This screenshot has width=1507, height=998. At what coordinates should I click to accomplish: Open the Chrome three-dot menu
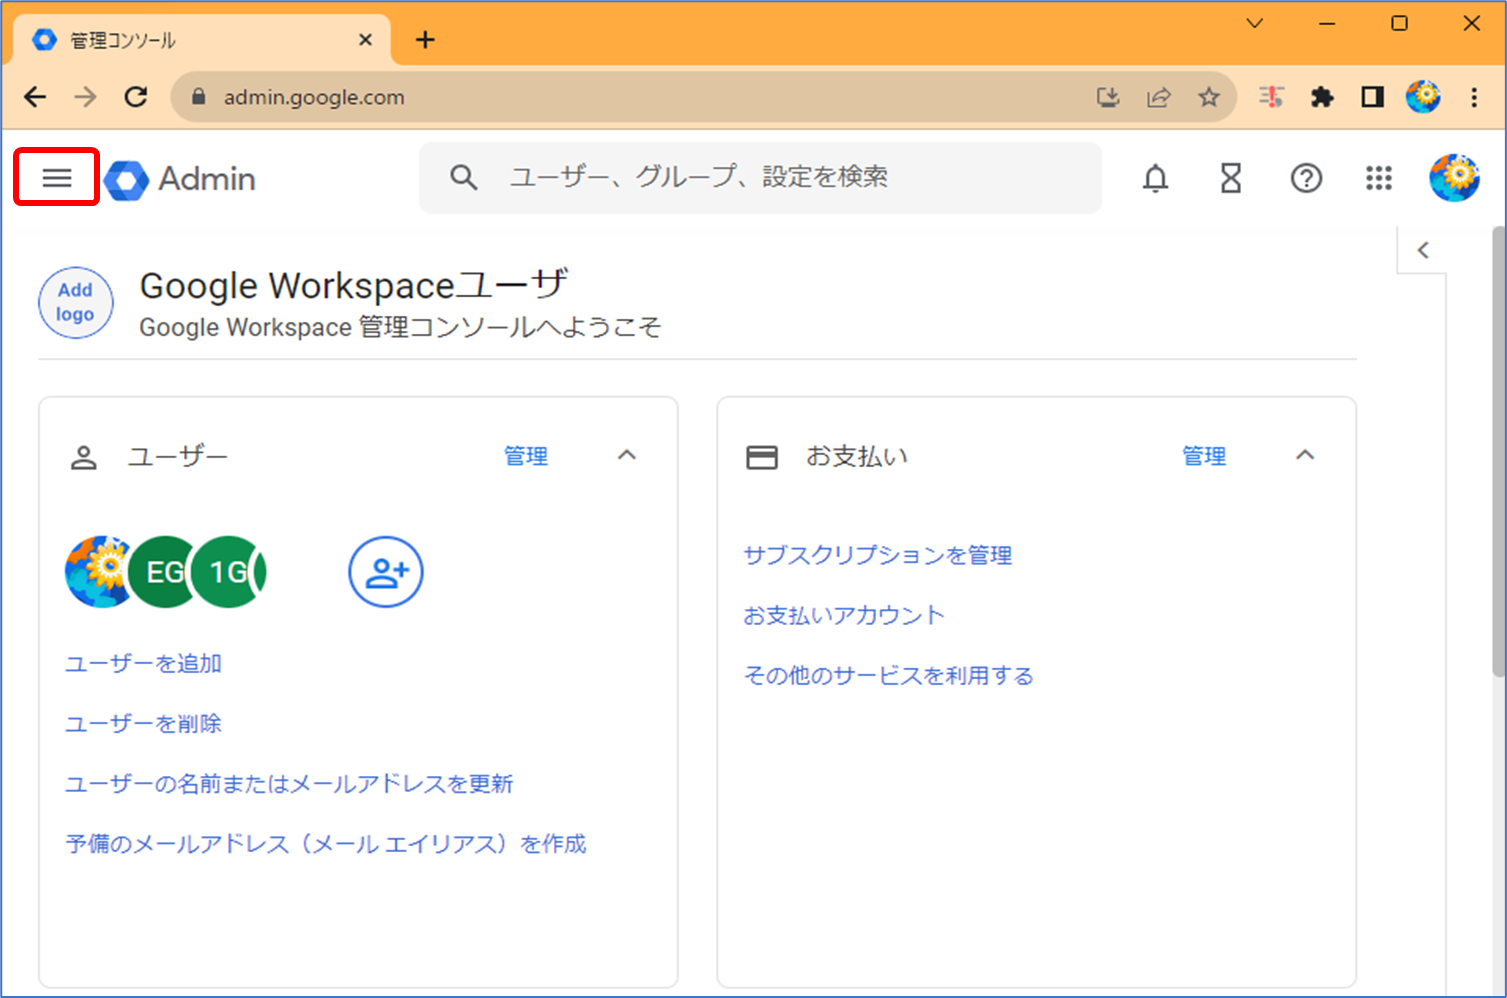tap(1474, 97)
